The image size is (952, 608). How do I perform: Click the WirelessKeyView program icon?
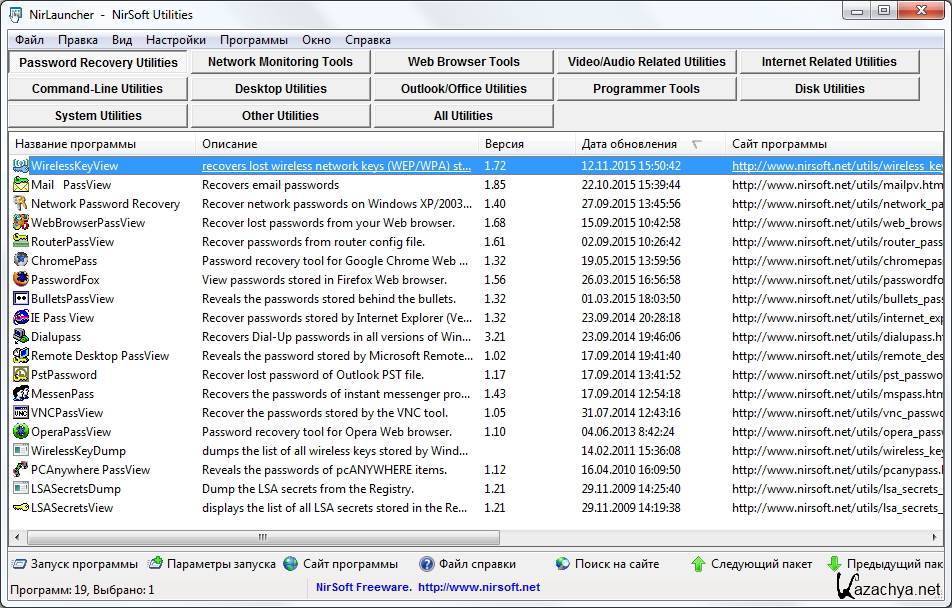click(x=21, y=166)
